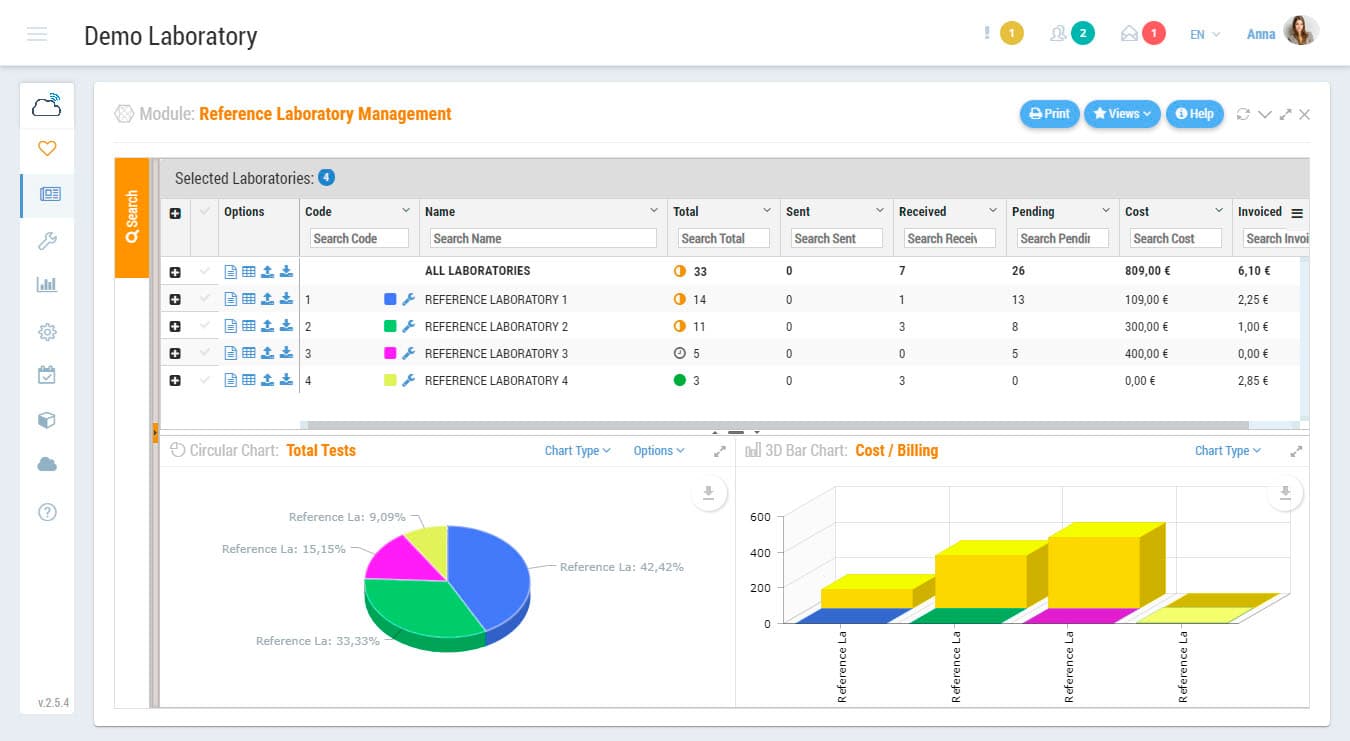Open the favorites heart icon in sidebar
This screenshot has height=741, width=1350.
[47, 149]
